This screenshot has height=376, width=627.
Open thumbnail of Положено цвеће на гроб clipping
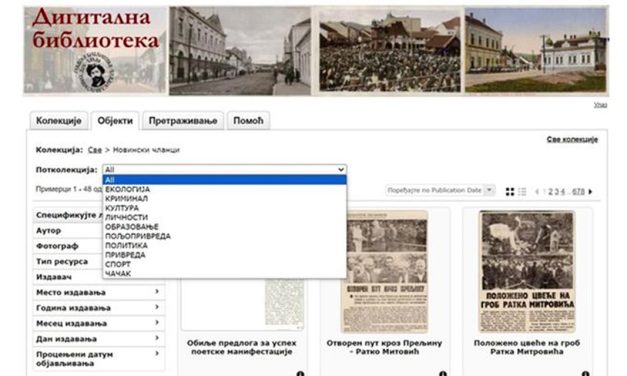tap(527, 272)
